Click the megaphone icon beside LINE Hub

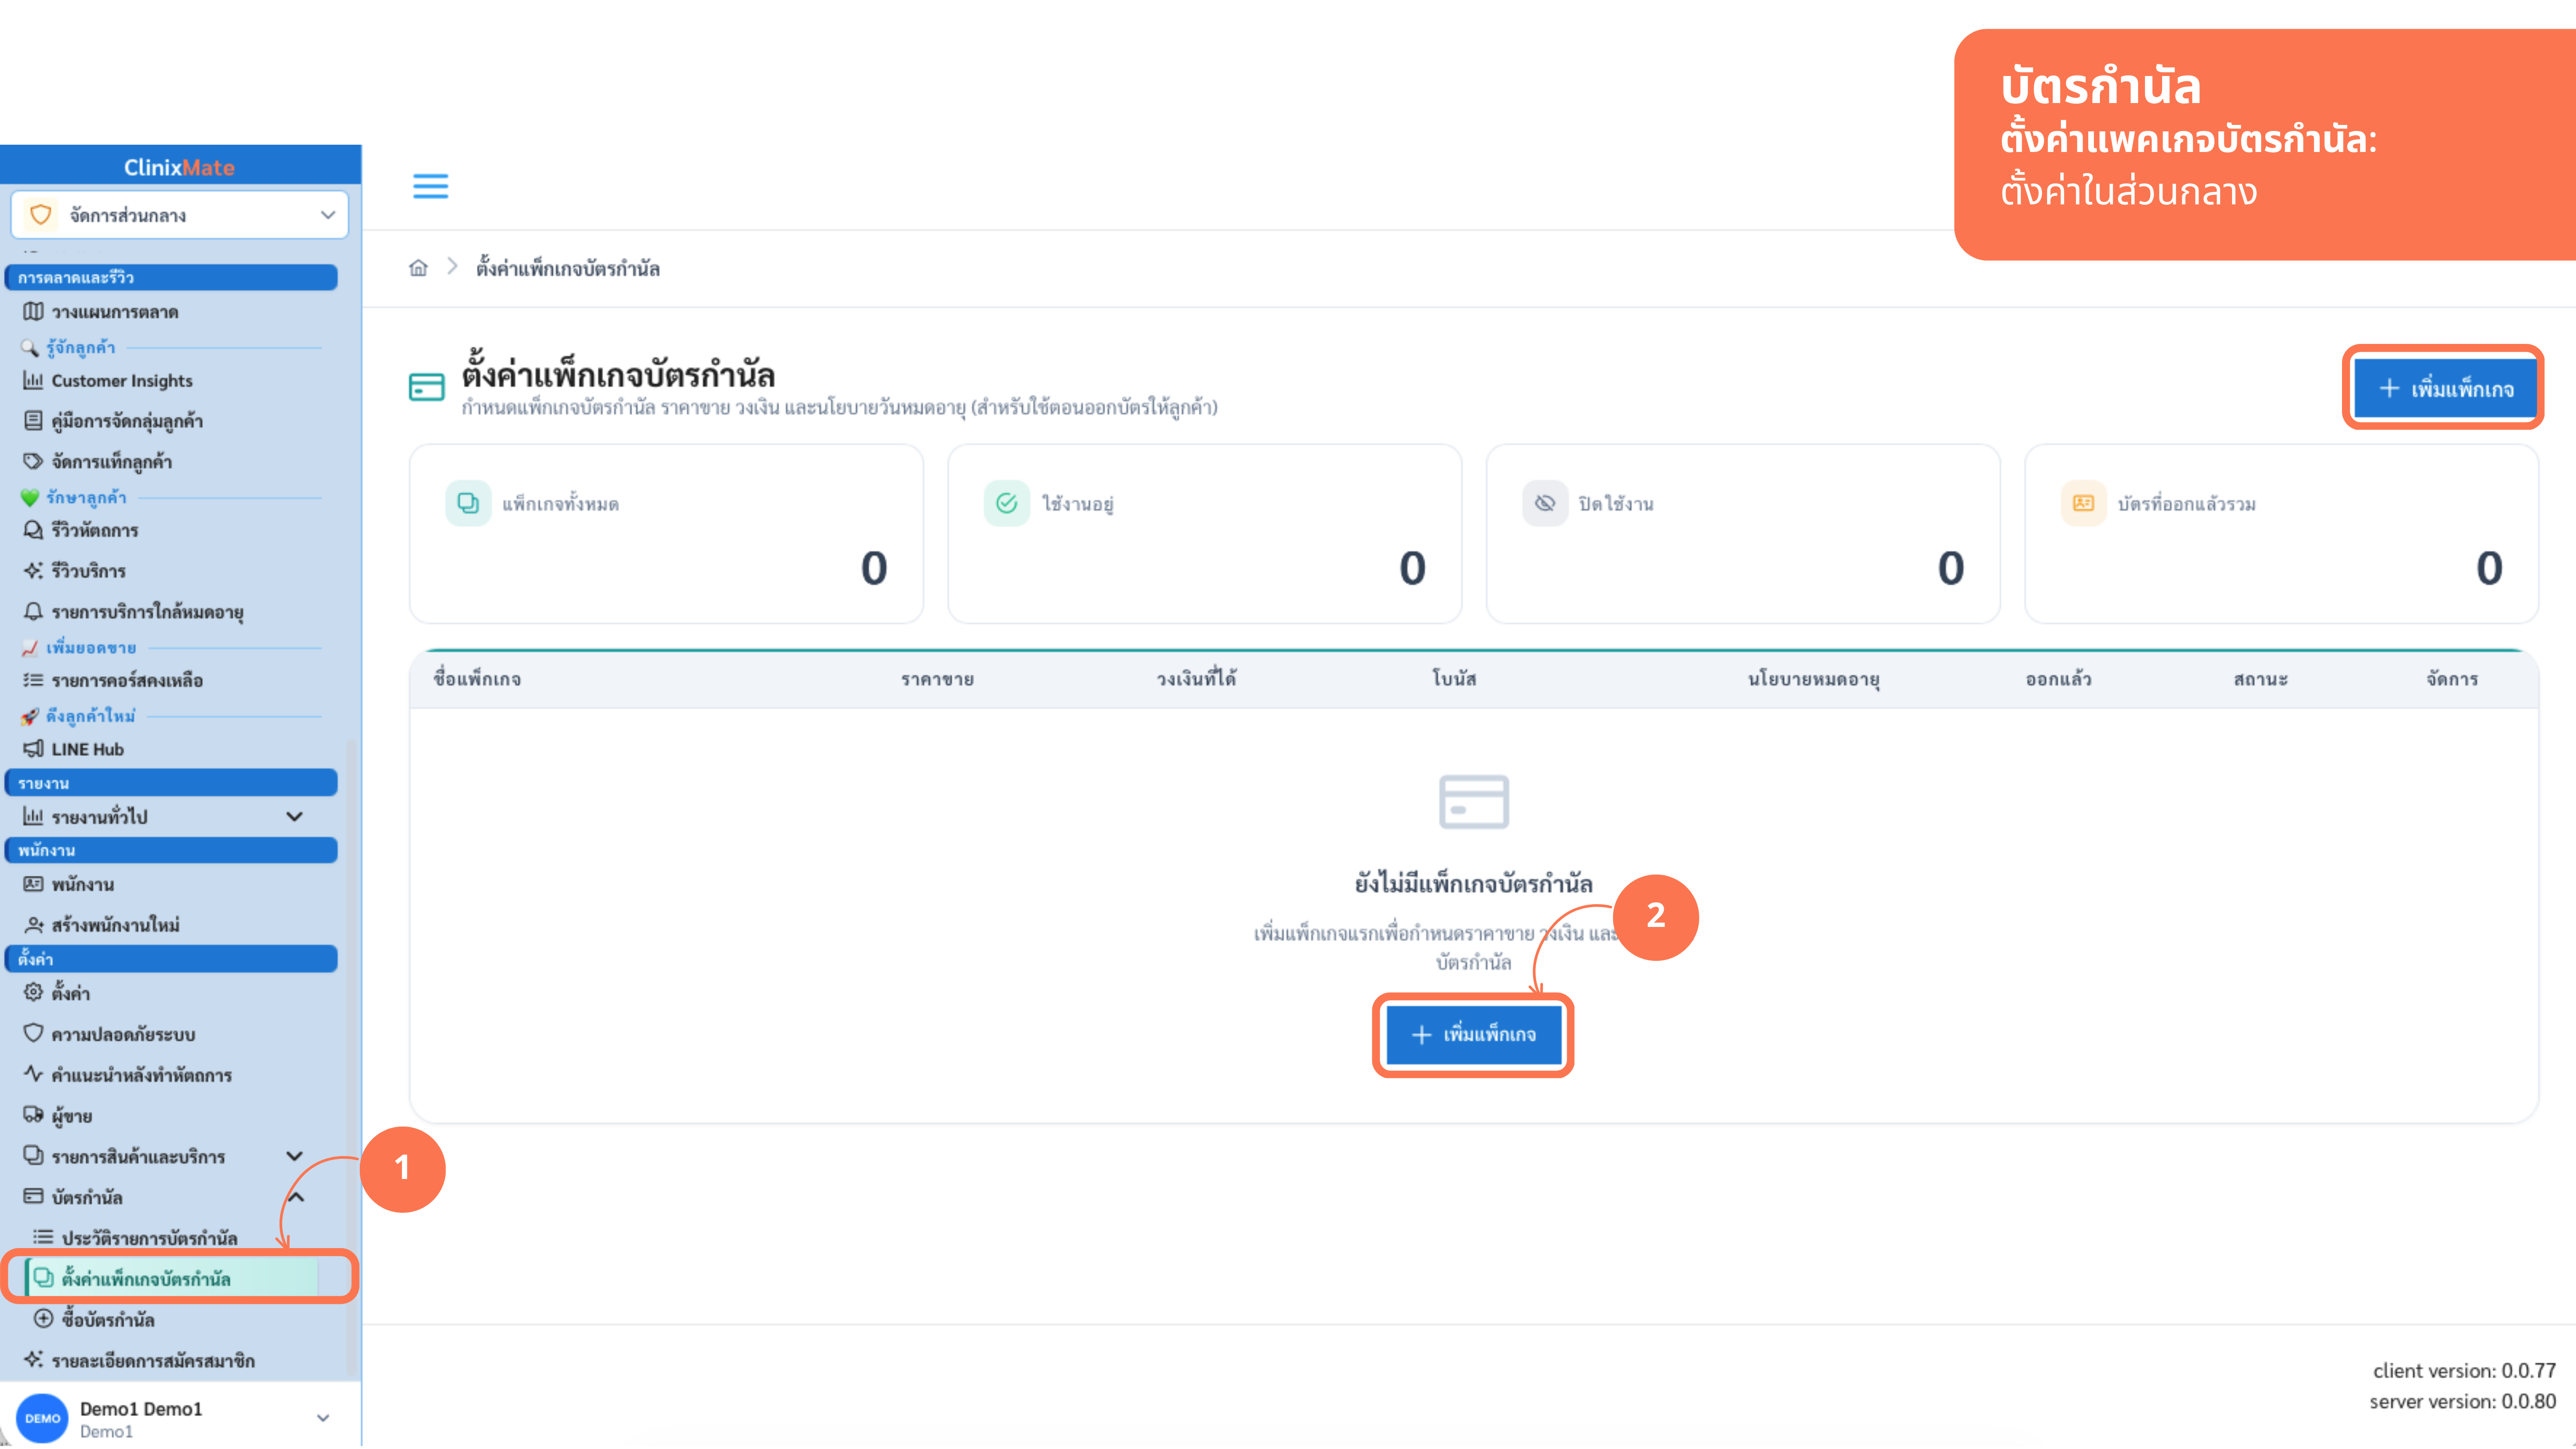tap(33, 749)
